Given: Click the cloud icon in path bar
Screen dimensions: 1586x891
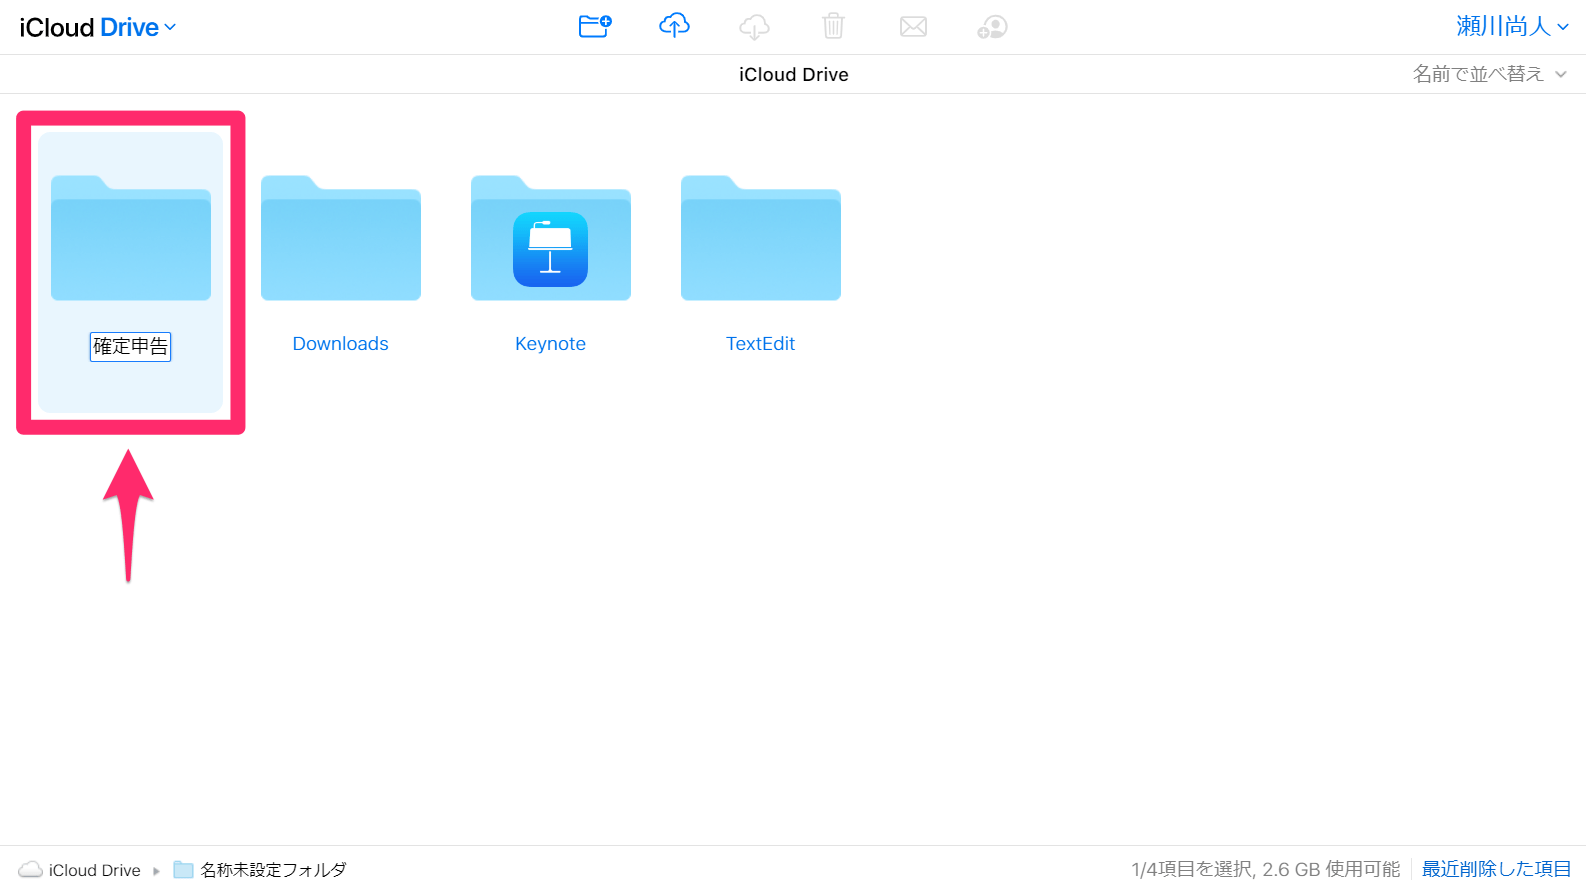Looking at the screenshot, I should 31,869.
